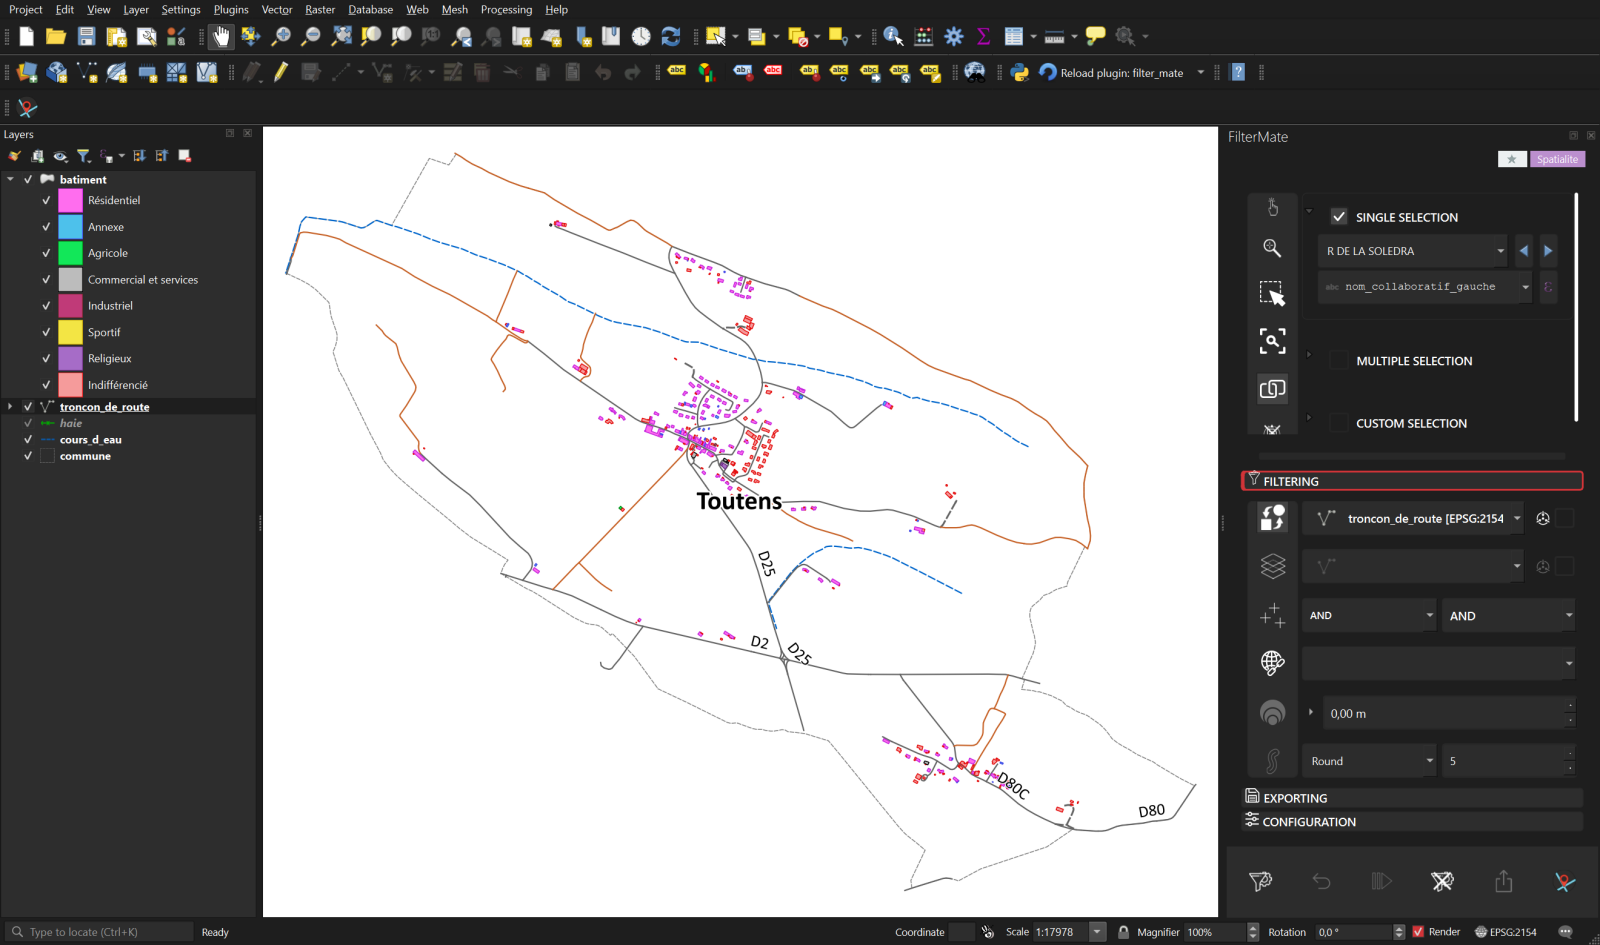Open the troncon_de_route EPSG:2154 layer dropdown

coord(1414,518)
